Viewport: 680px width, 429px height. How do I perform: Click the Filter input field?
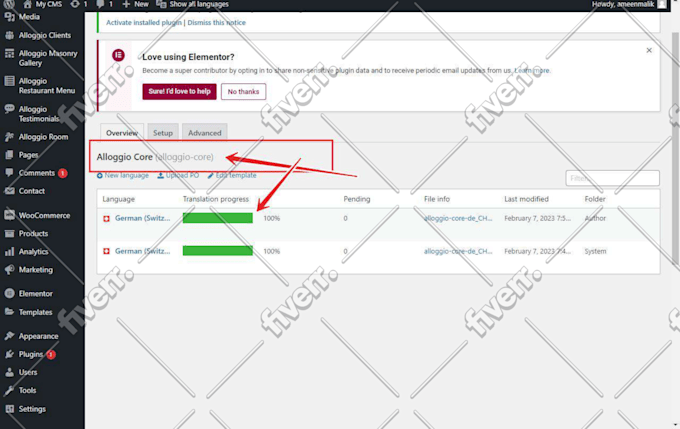(x=612, y=178)
